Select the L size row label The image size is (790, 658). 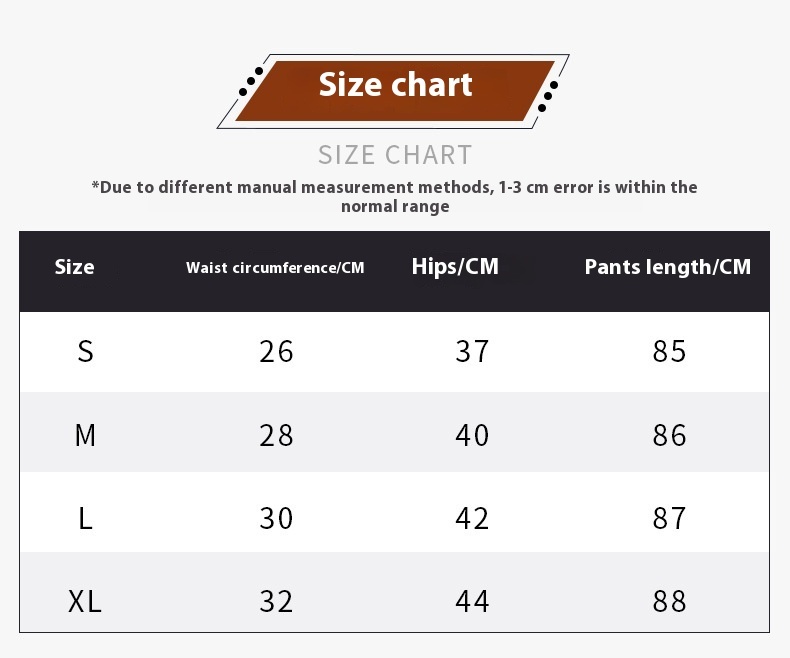click(x=86, y=518)
